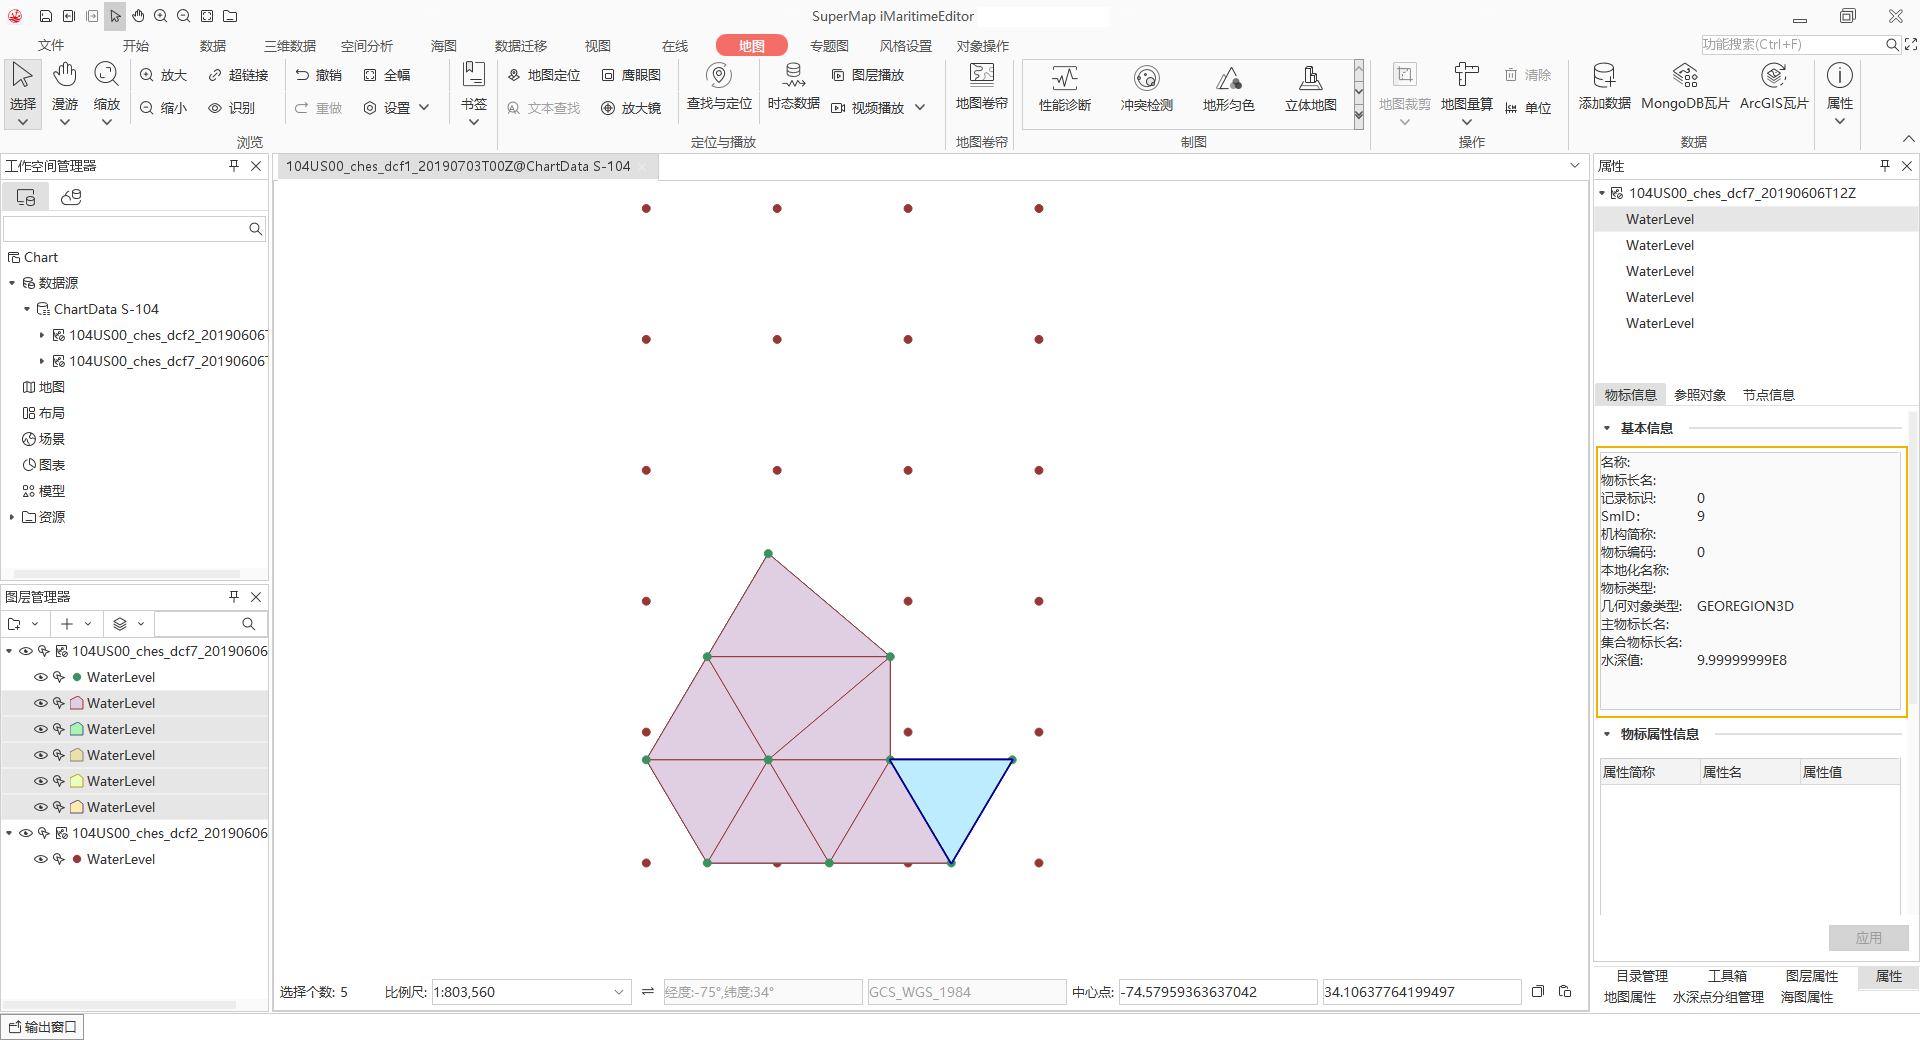Click the 全幅 full extent button
Screen dimensions: 1920x1040
click(387, 75)
